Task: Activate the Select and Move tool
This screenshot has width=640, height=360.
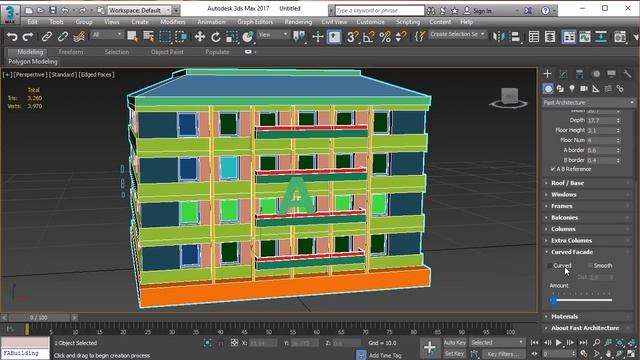Action: click(x=200, y=37)
